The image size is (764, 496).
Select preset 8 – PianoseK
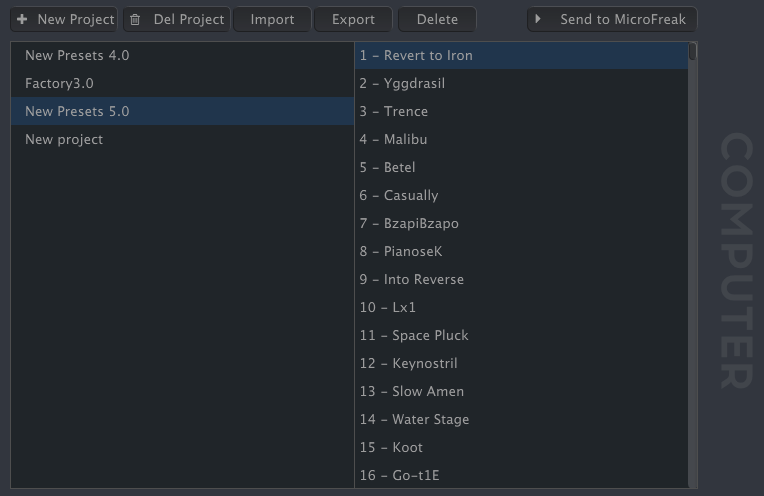521,251
